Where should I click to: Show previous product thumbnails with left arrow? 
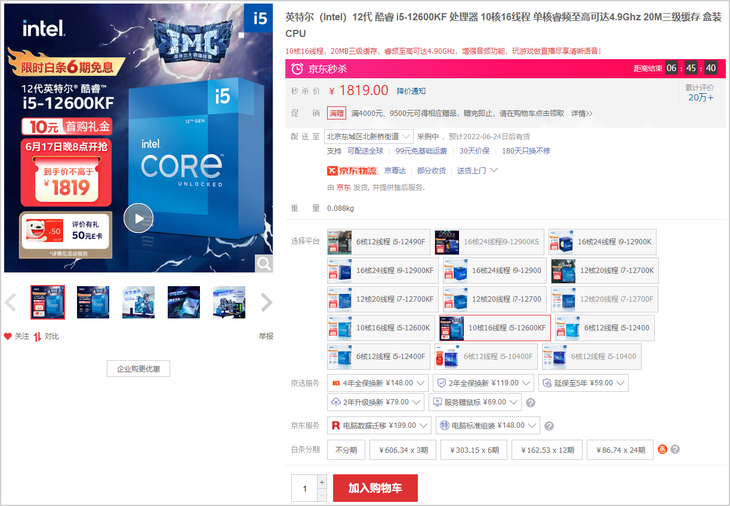pos(10,302)
